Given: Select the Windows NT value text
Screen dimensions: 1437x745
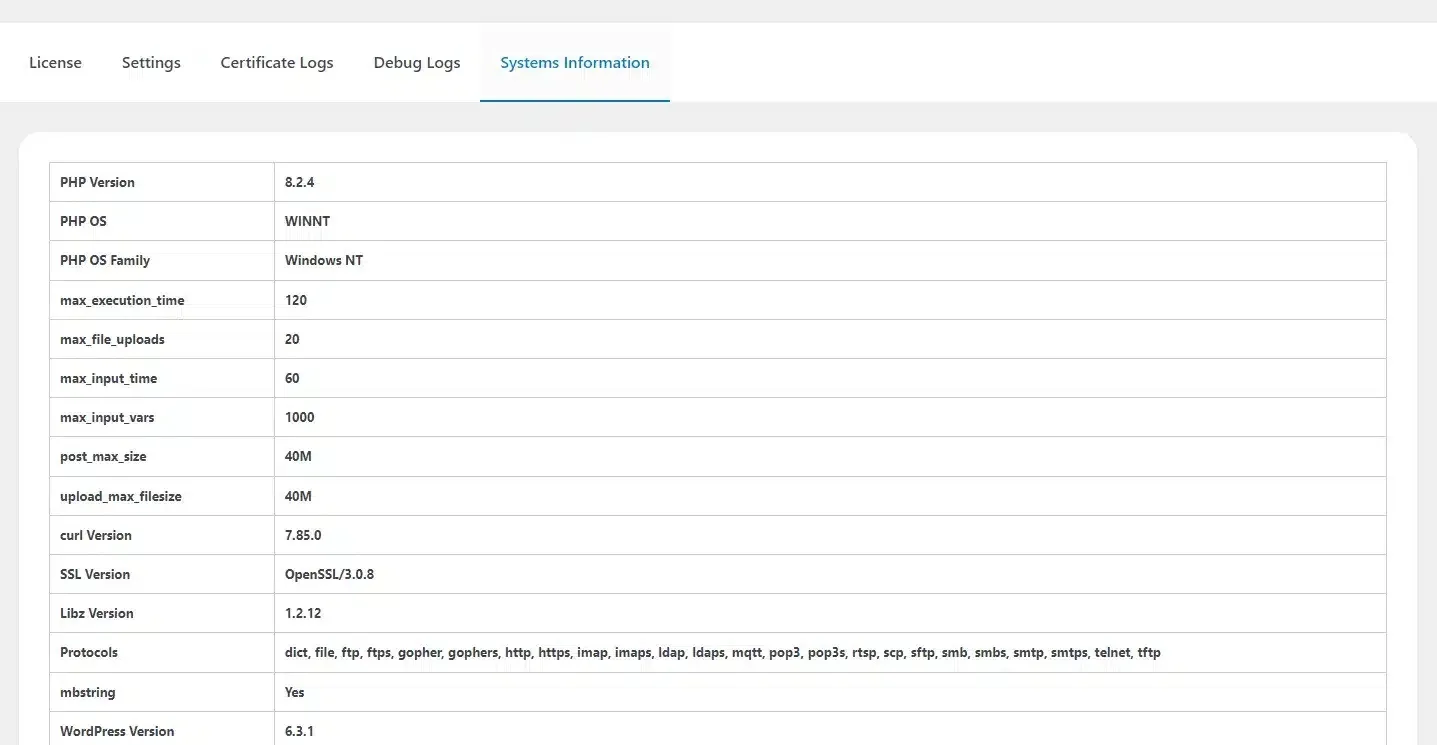Looking at the screenshot, I should (x=324, y=261).
